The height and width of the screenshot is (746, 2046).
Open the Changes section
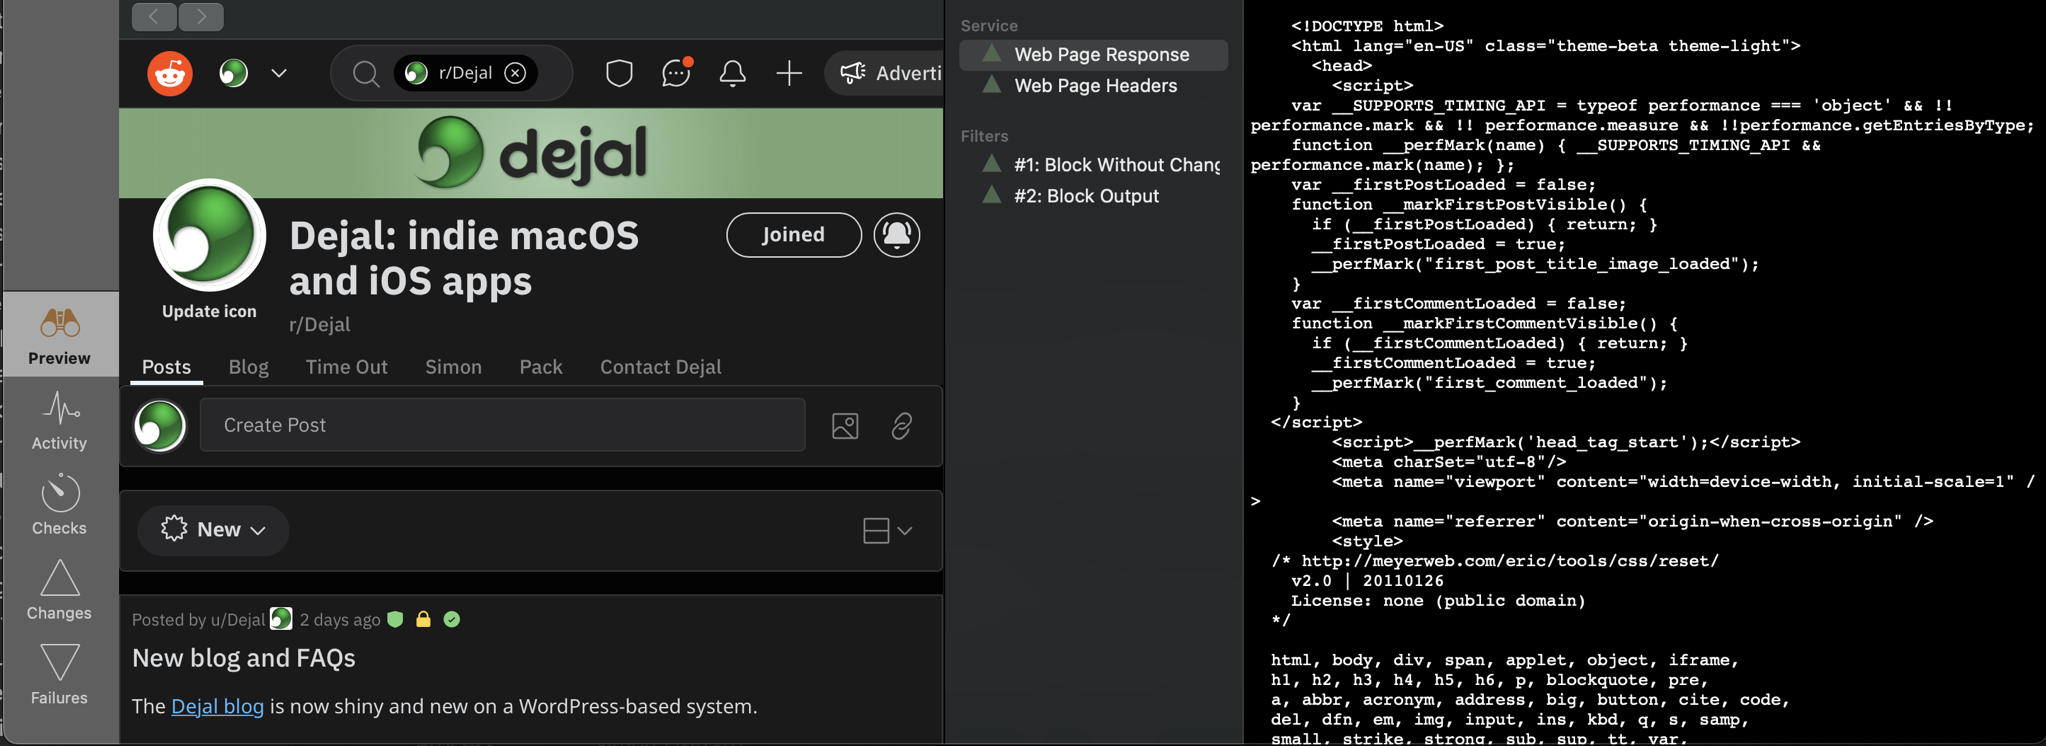tap(59, 591)
